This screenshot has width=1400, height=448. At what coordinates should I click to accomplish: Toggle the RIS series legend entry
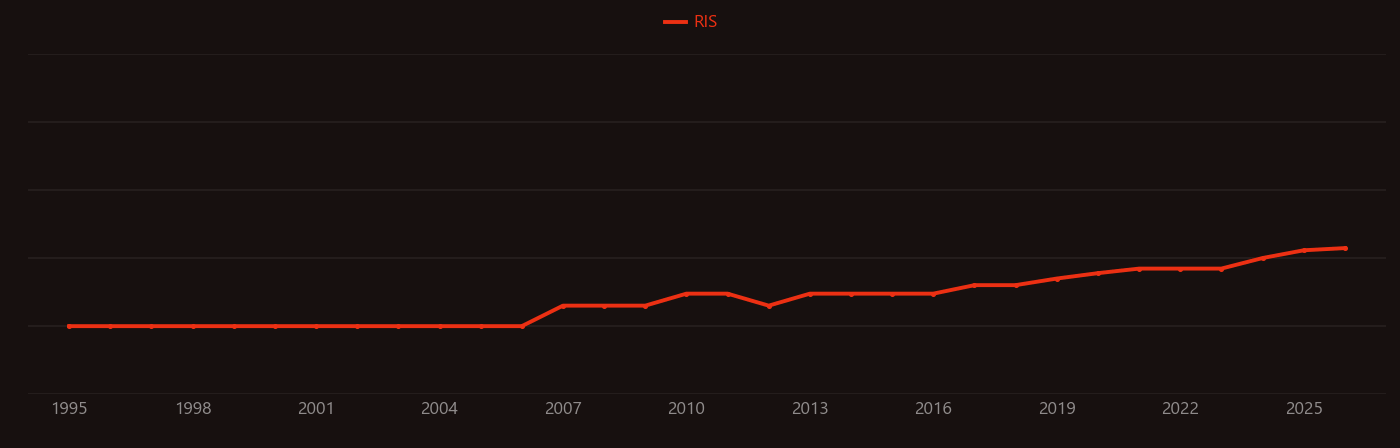point(691,22)
